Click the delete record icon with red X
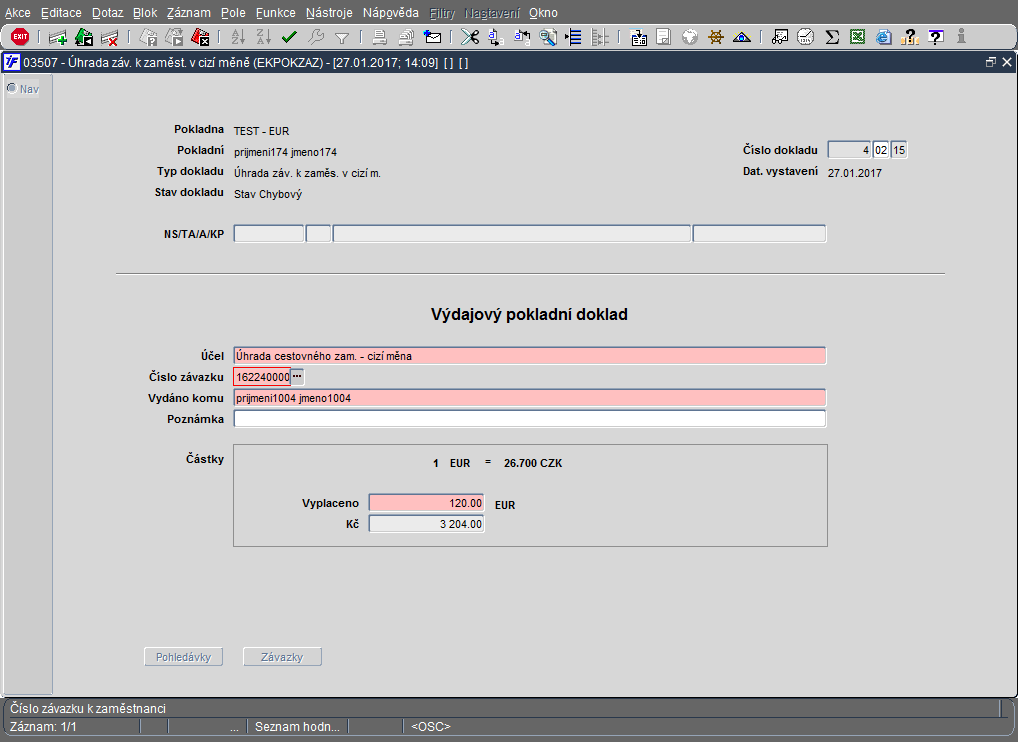 click(110, 37)
